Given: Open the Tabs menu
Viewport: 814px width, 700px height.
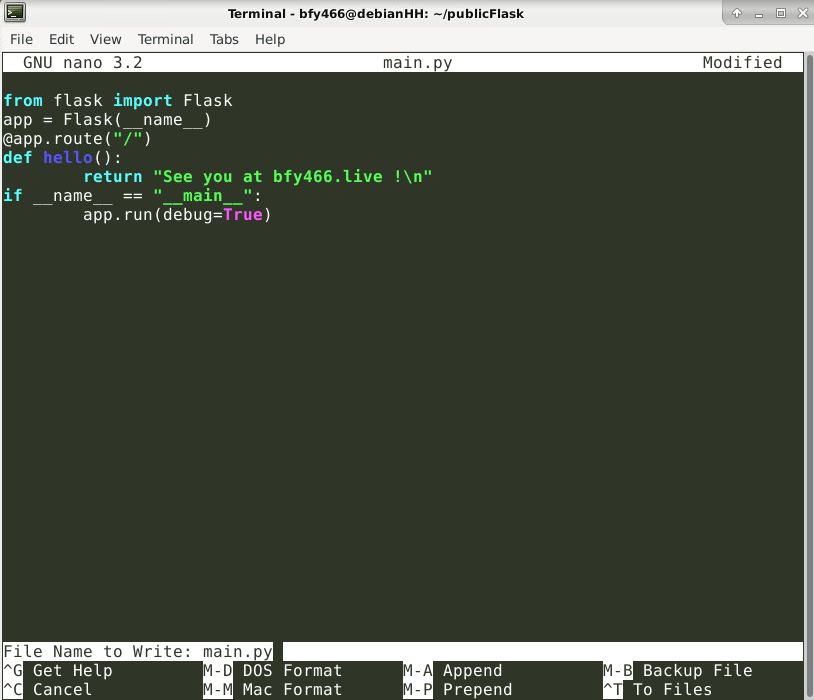Looking at the screenshot, I should click(224, 39).
